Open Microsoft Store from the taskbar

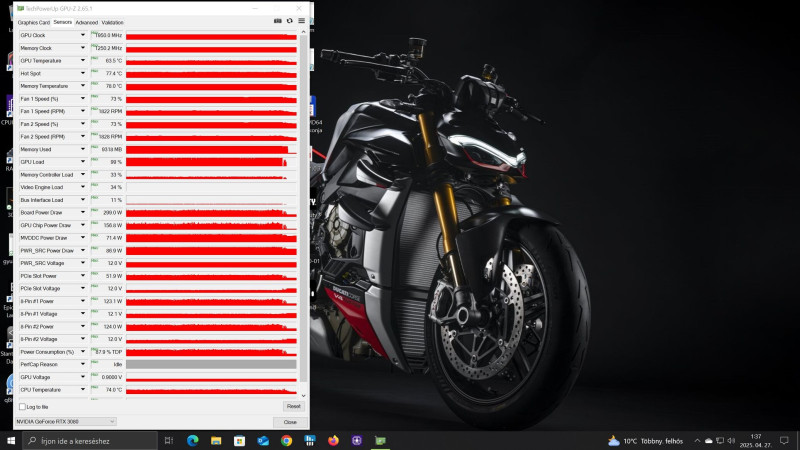point(239,440)
